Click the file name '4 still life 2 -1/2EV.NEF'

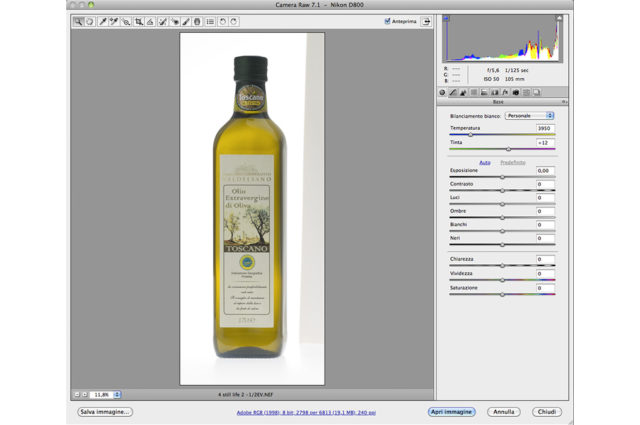point(245,395)
